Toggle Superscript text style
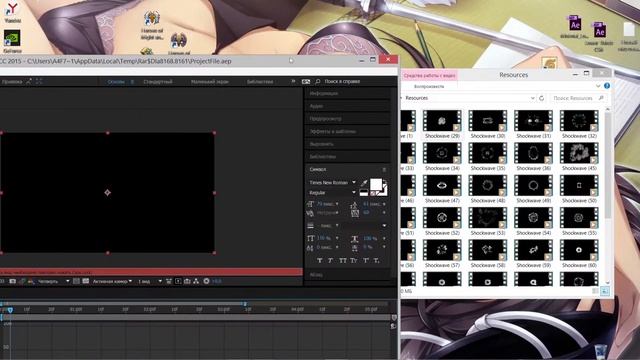 [x=366, y=260]
